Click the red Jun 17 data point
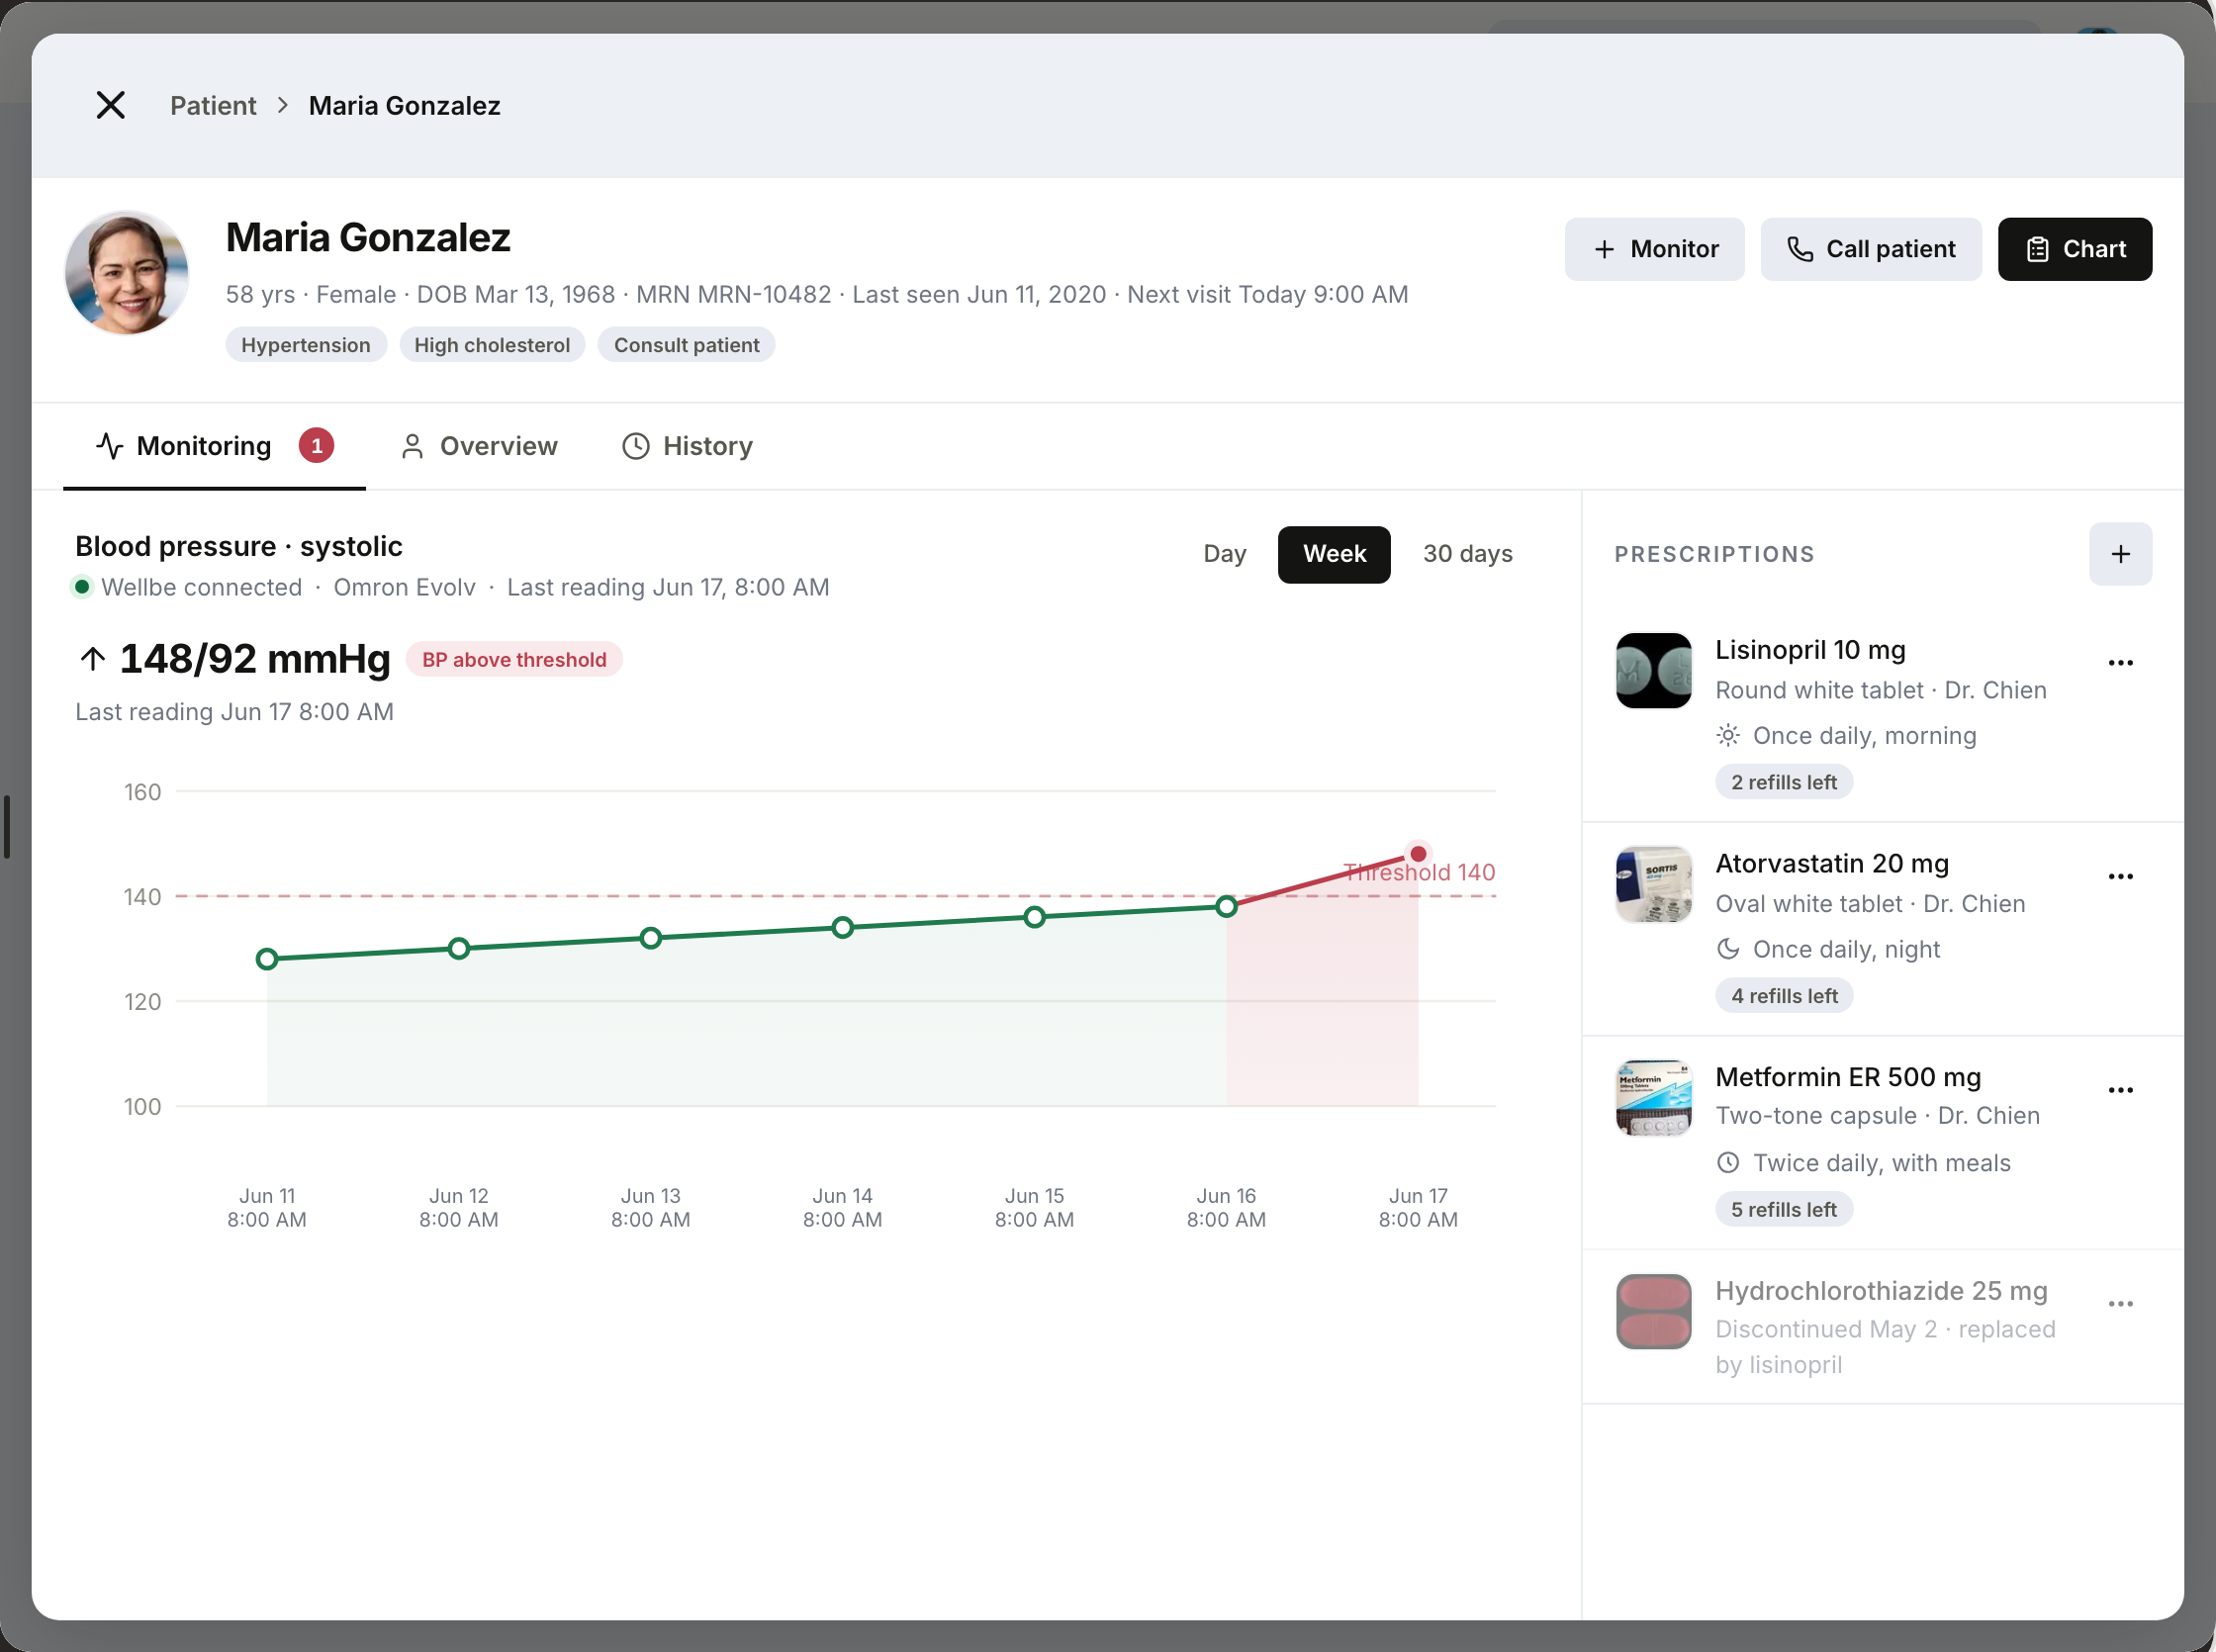 tap(1418, 854)
